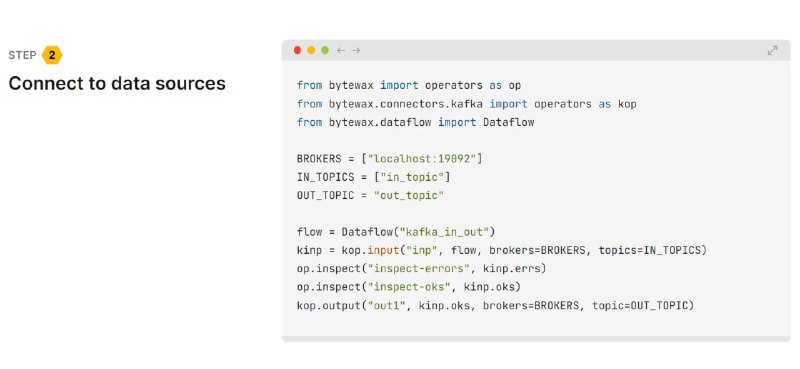Click the red close dot in the code window
The height and width of the screenshot is (369, 800).
297,50
